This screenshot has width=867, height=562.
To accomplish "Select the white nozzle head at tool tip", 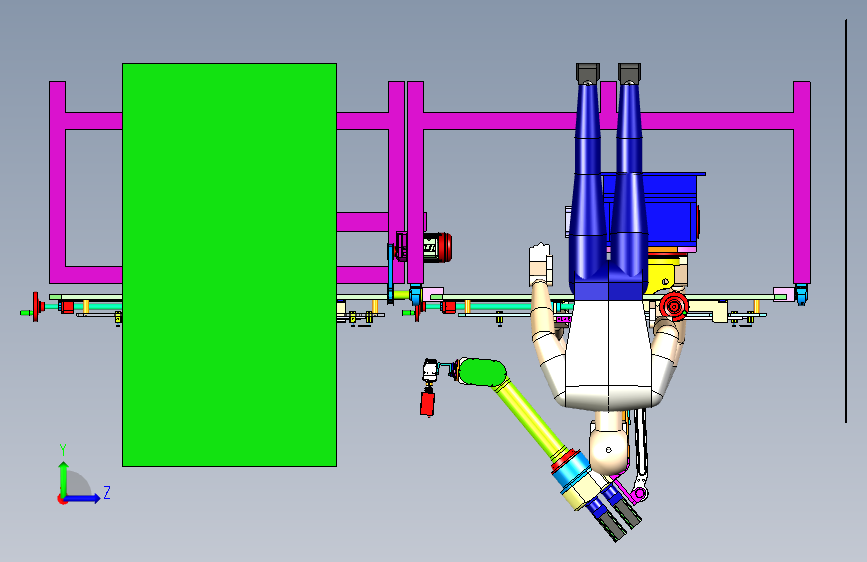I will click(x=430, y=370).
